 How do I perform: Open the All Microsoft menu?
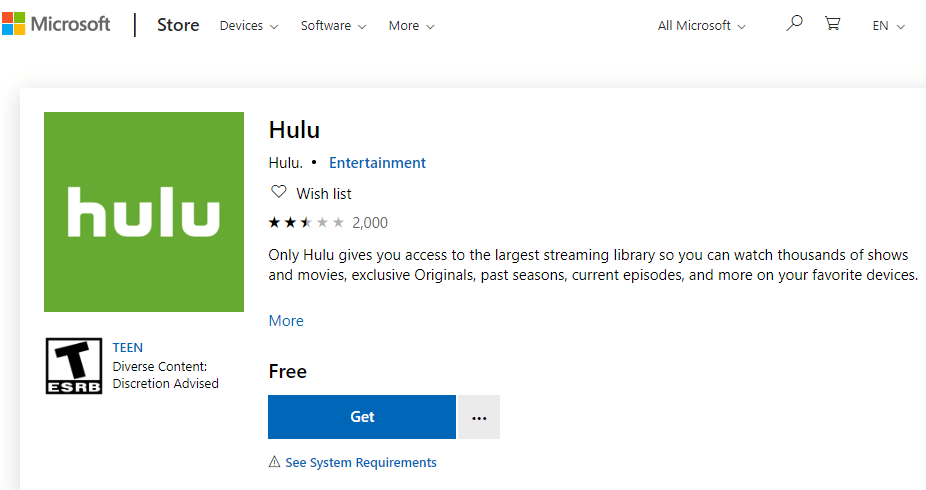pyautogui.click(x=701, y=26)
